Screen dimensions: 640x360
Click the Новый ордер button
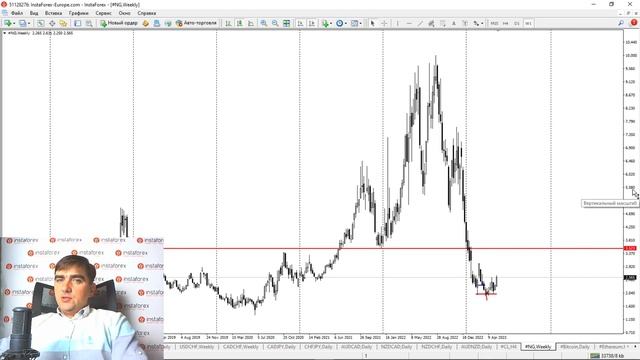[119, 23]
